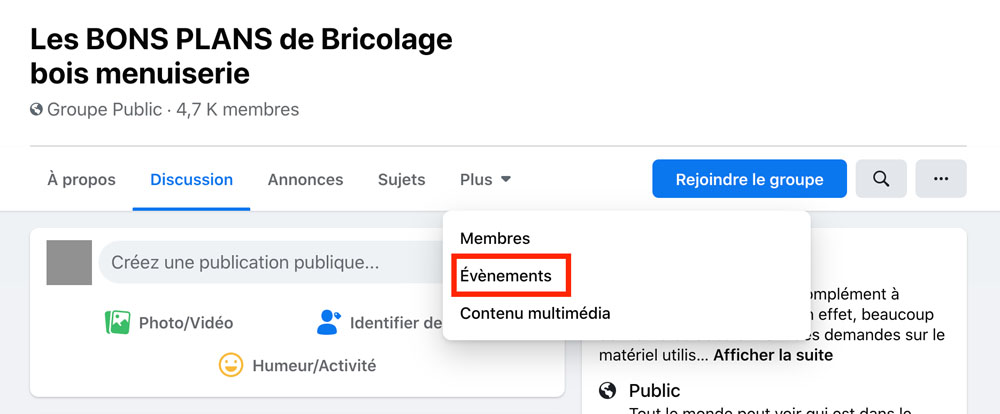Open the three-dots more options button
1000x414 pixels.
coord(941,179)
